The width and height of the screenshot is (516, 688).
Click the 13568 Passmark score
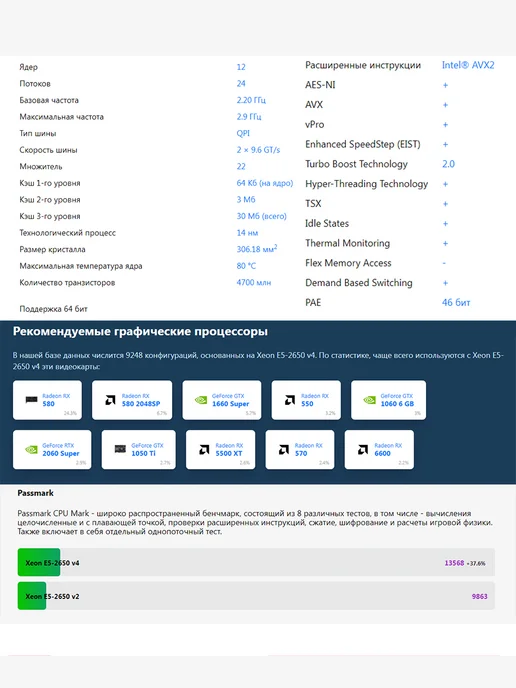click(454, 563)
